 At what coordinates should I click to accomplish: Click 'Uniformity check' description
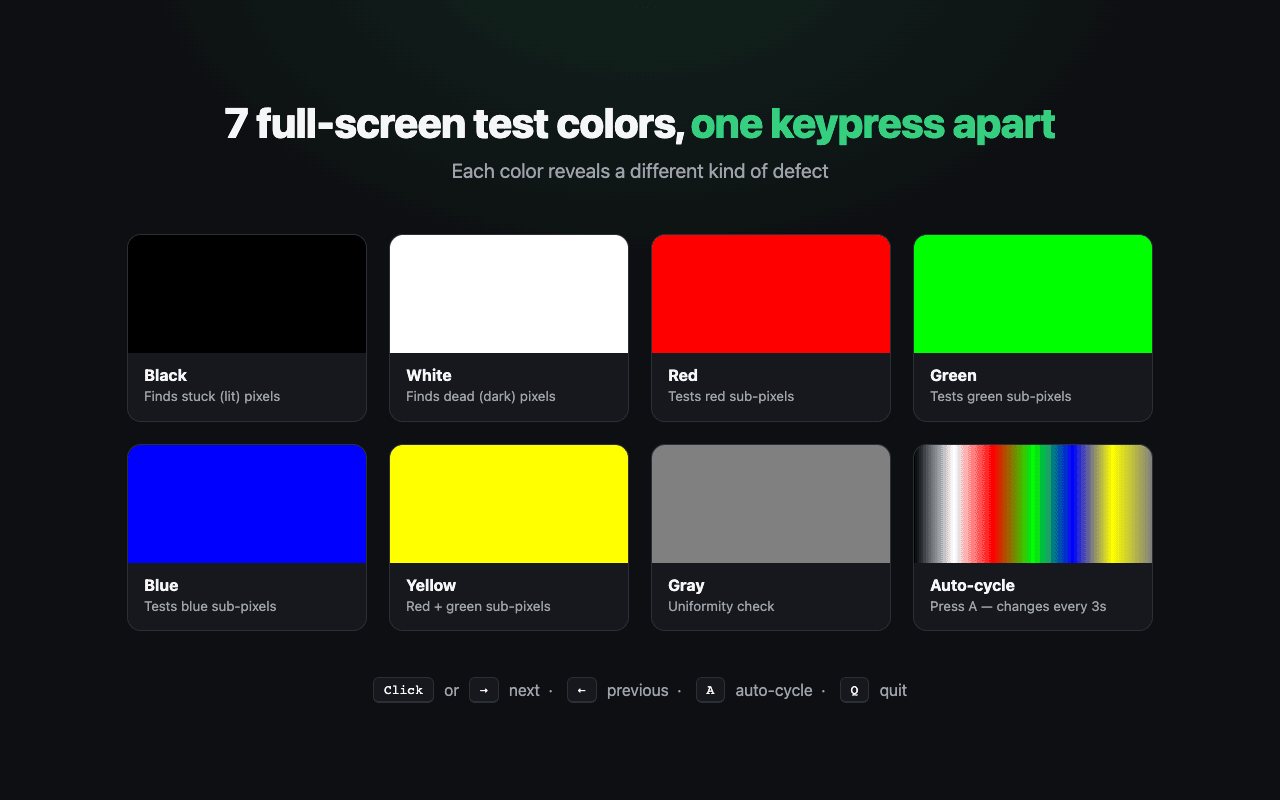pyautogui.click(x=721, y=607)
